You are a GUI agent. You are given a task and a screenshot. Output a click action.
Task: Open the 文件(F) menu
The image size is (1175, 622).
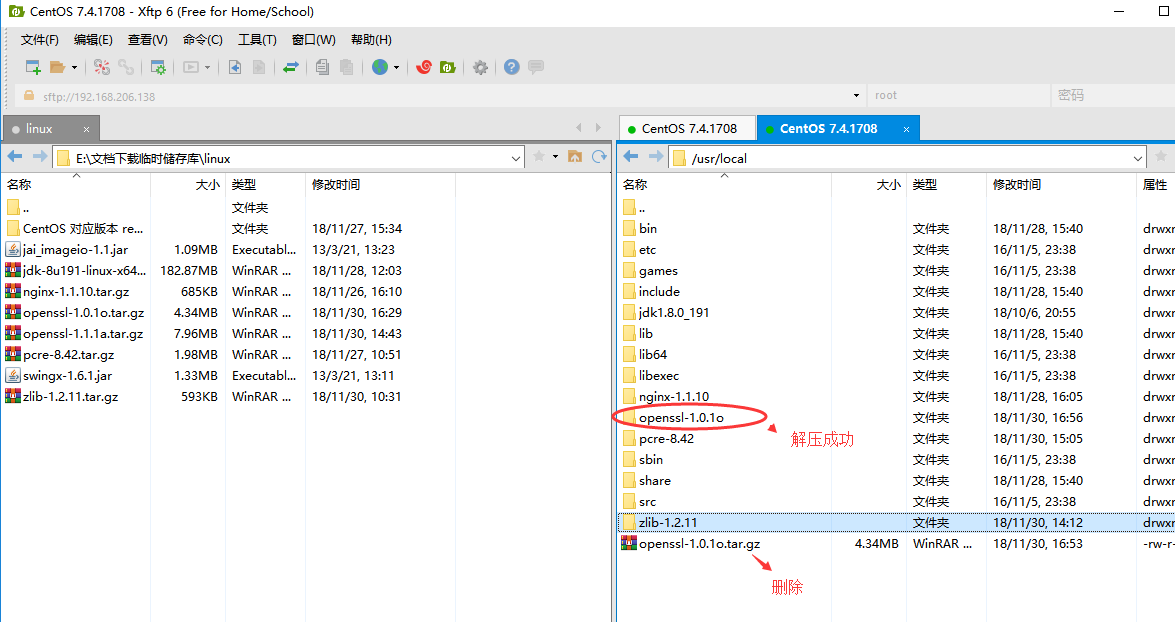tap(39, 40)
